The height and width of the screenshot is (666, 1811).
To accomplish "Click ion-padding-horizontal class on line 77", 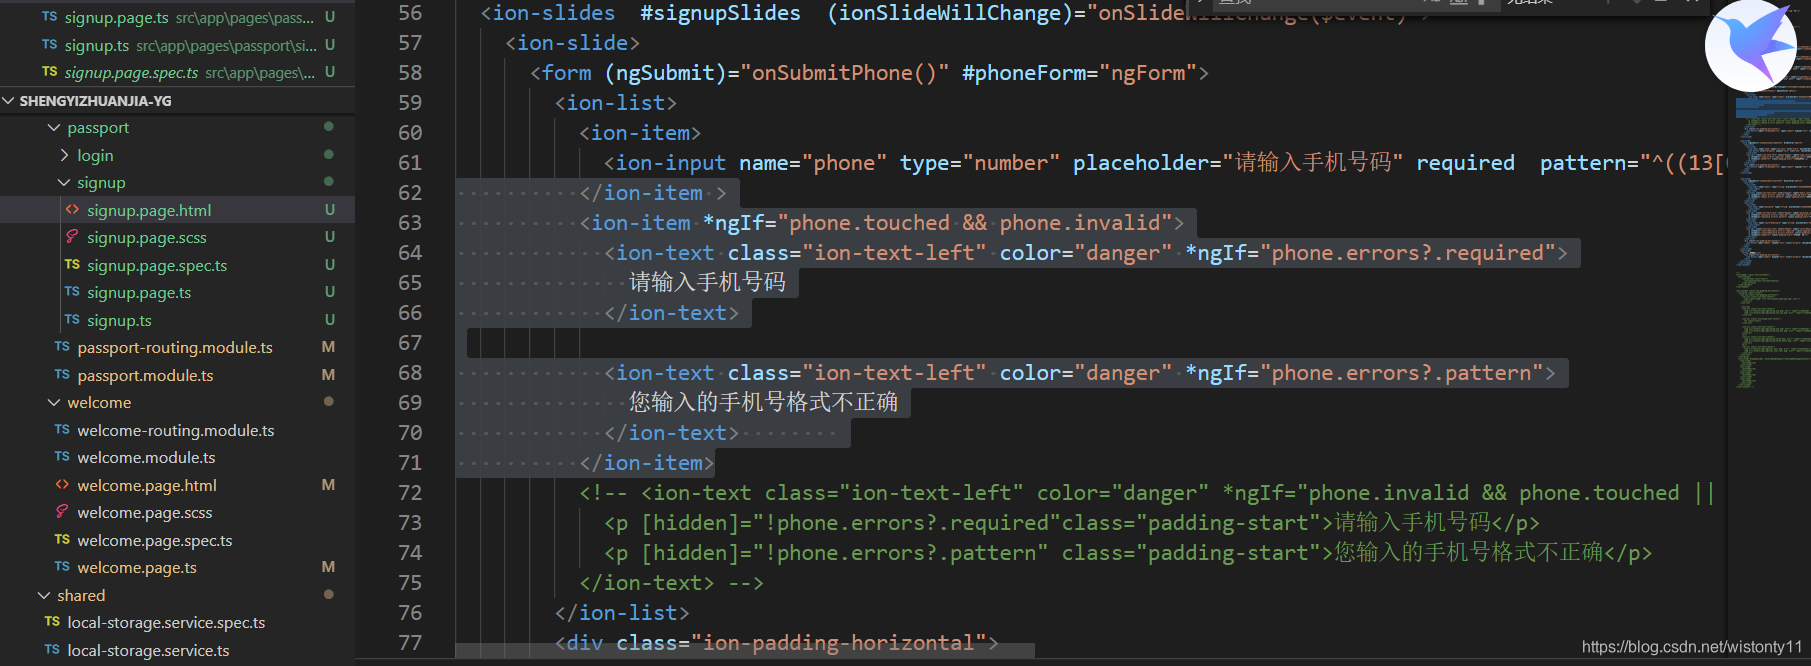I will 838,643.
